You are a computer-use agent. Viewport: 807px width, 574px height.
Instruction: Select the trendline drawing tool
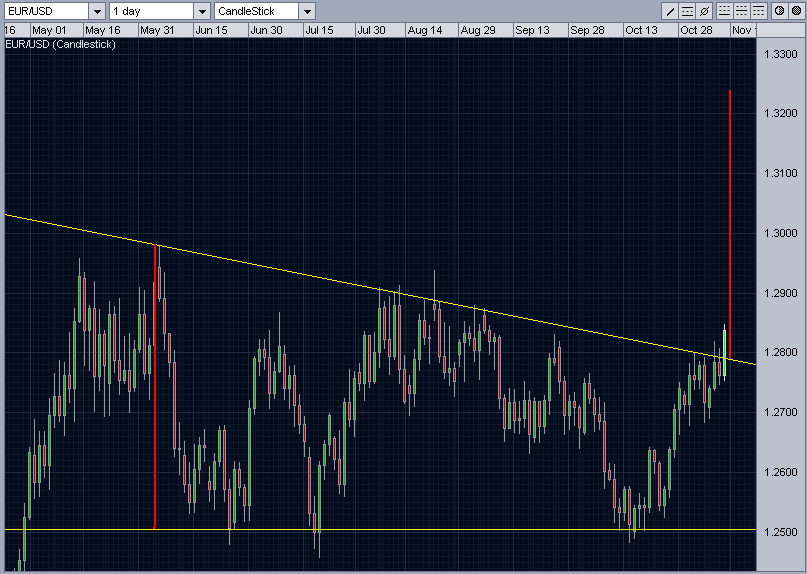tap(670, 11)
